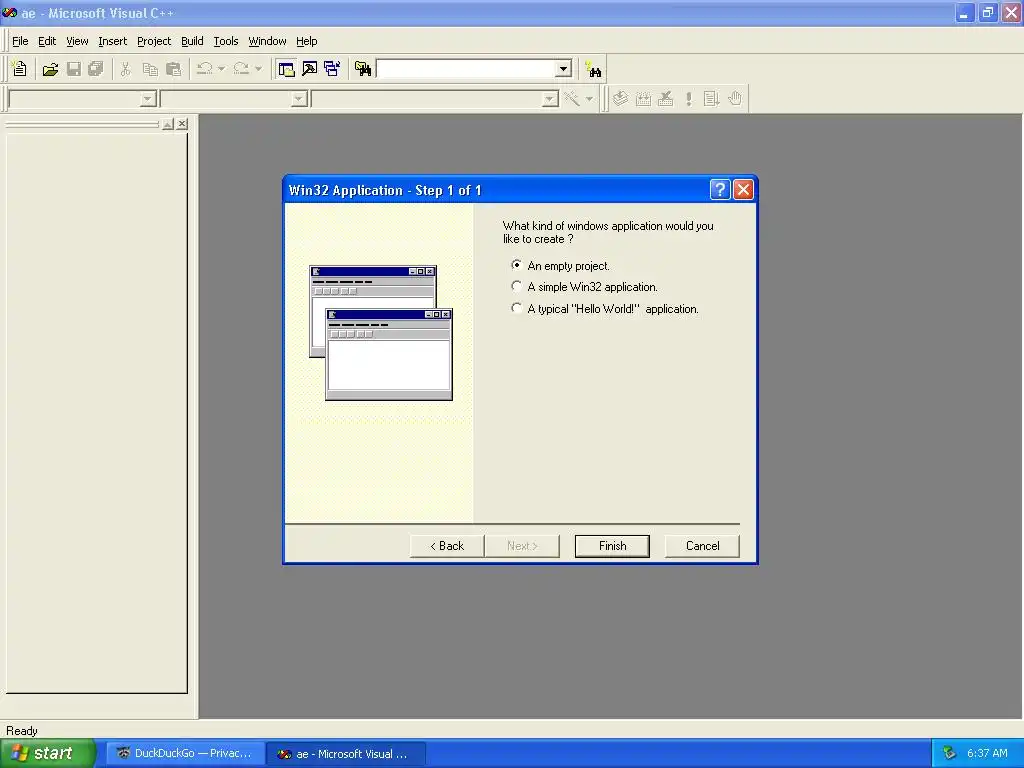Expand the WizardBar filter combo box
This screenshot has width=1024, height=768.
point(299,99)
